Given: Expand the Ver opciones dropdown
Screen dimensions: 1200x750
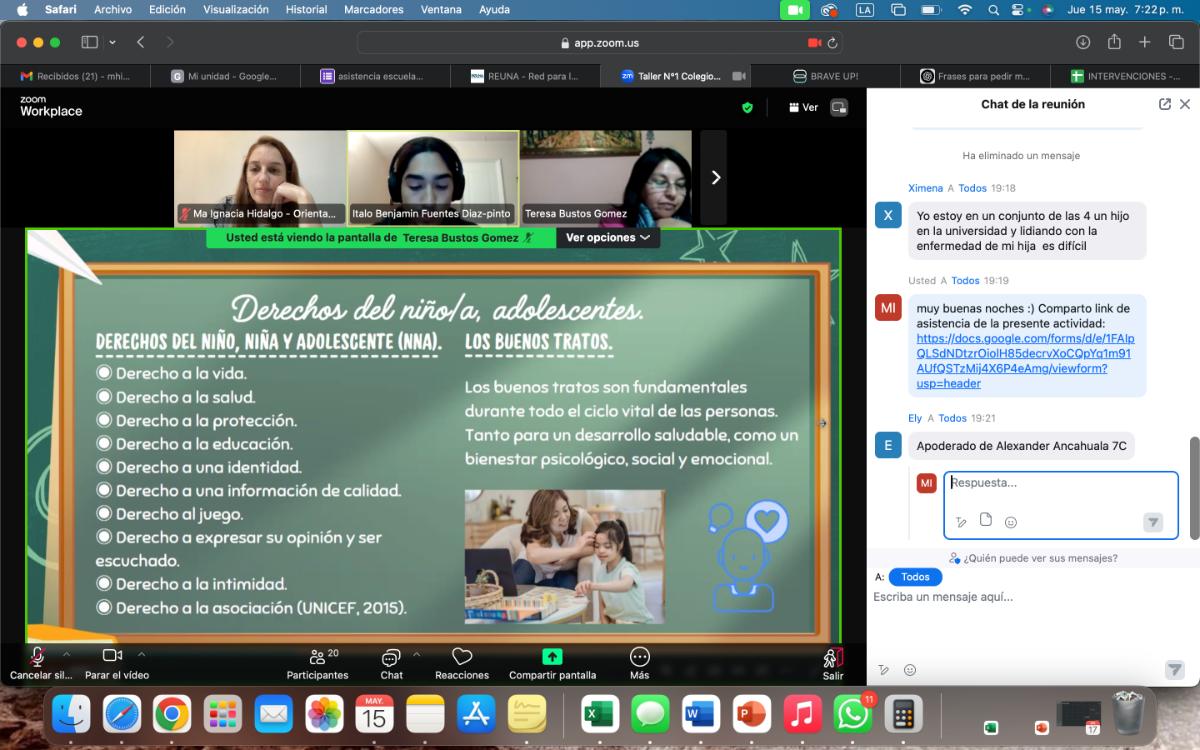Looking at the screenshot, I should 608,238.
